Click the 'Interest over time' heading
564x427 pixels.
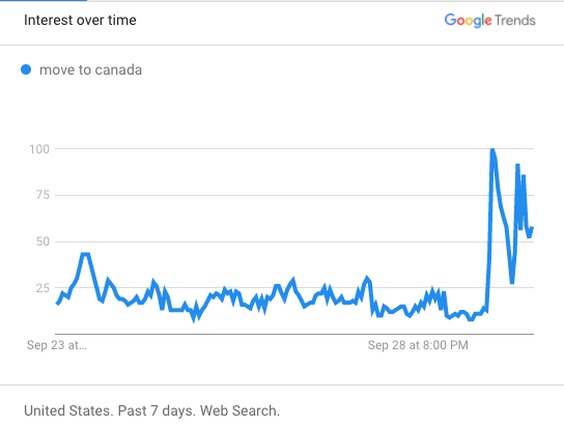80,20
